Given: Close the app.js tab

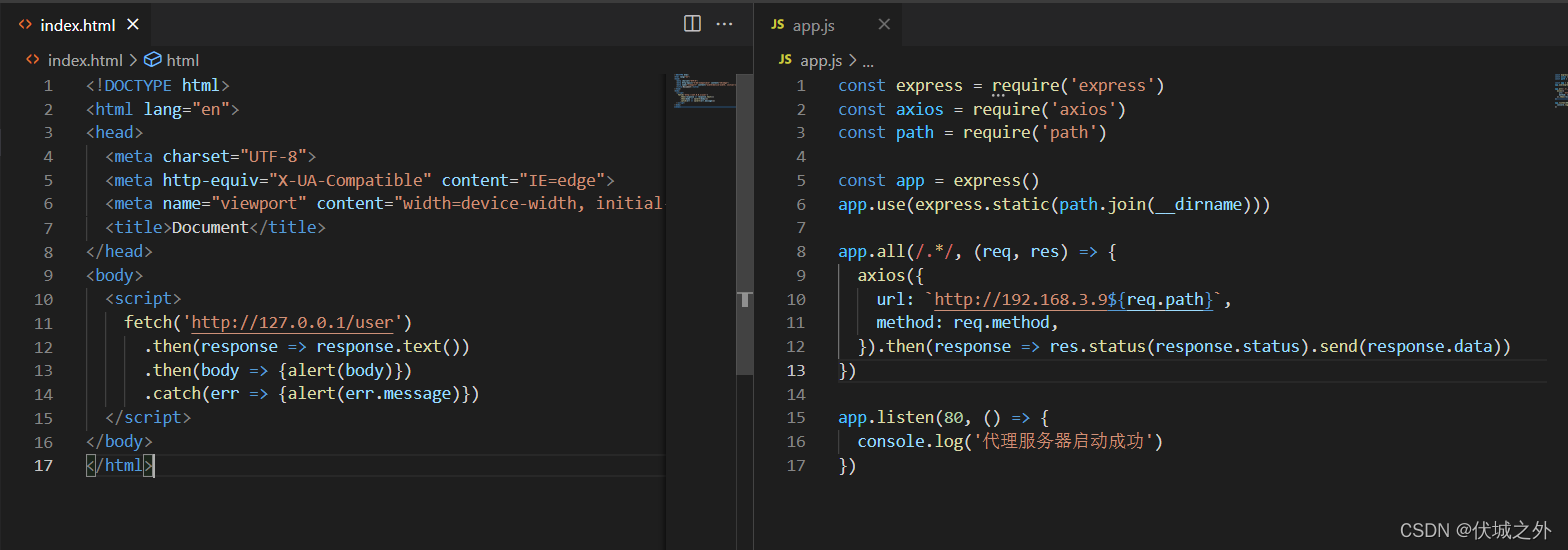Looking at the screenshot, I should (x=883, y=24).
